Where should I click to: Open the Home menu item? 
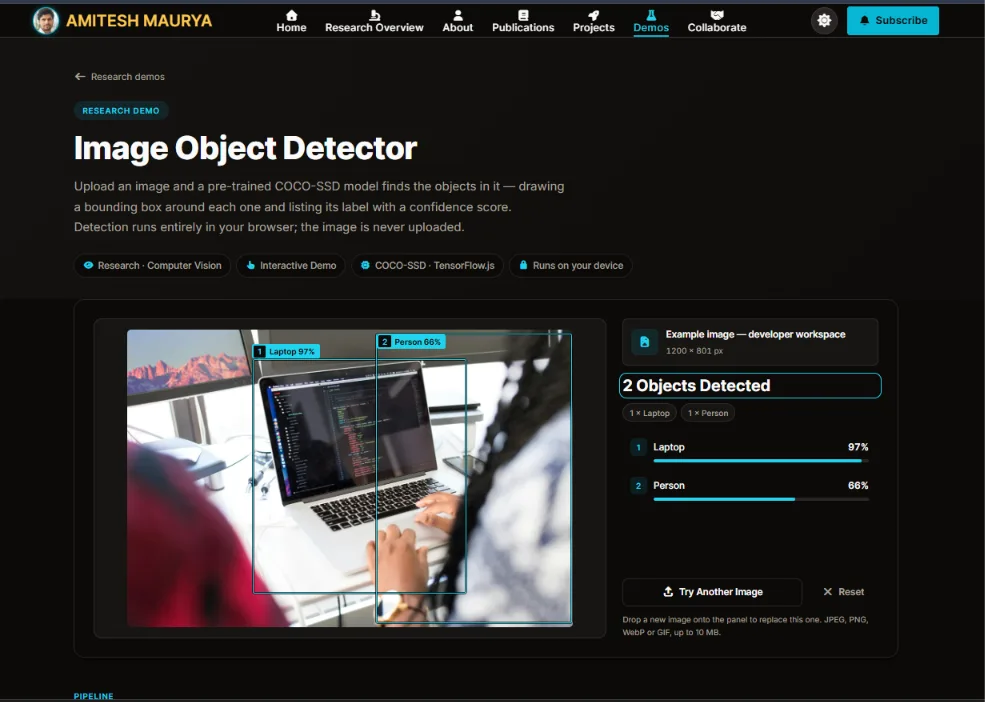291,21
